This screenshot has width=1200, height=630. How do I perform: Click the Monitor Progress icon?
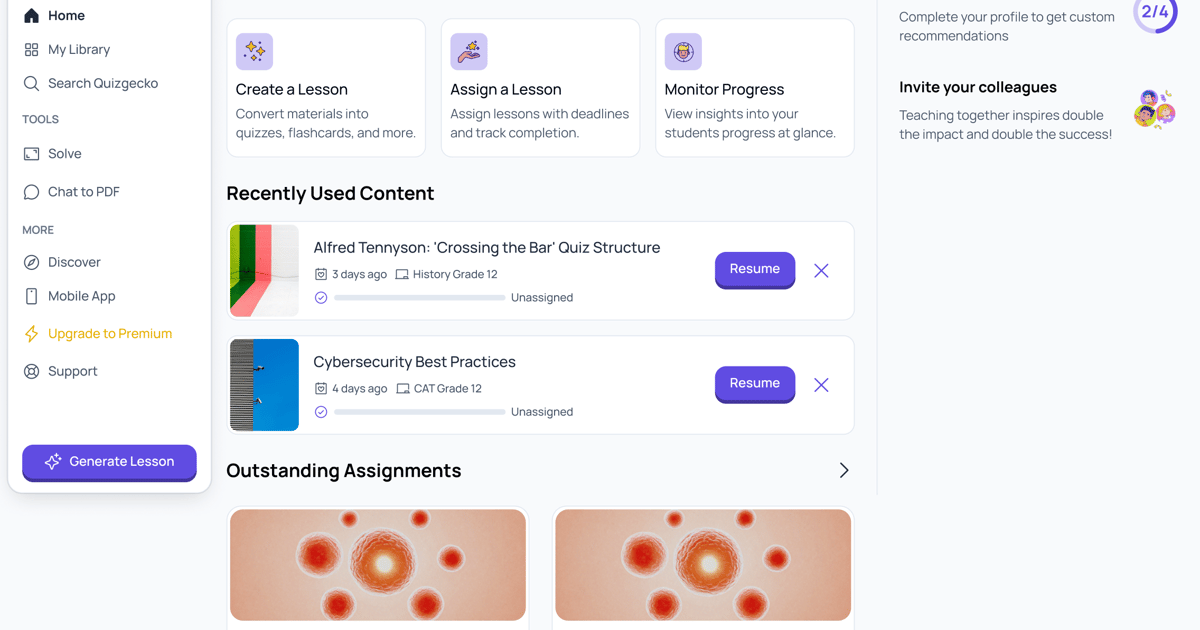pyautogui.click(x=683, y=51)
